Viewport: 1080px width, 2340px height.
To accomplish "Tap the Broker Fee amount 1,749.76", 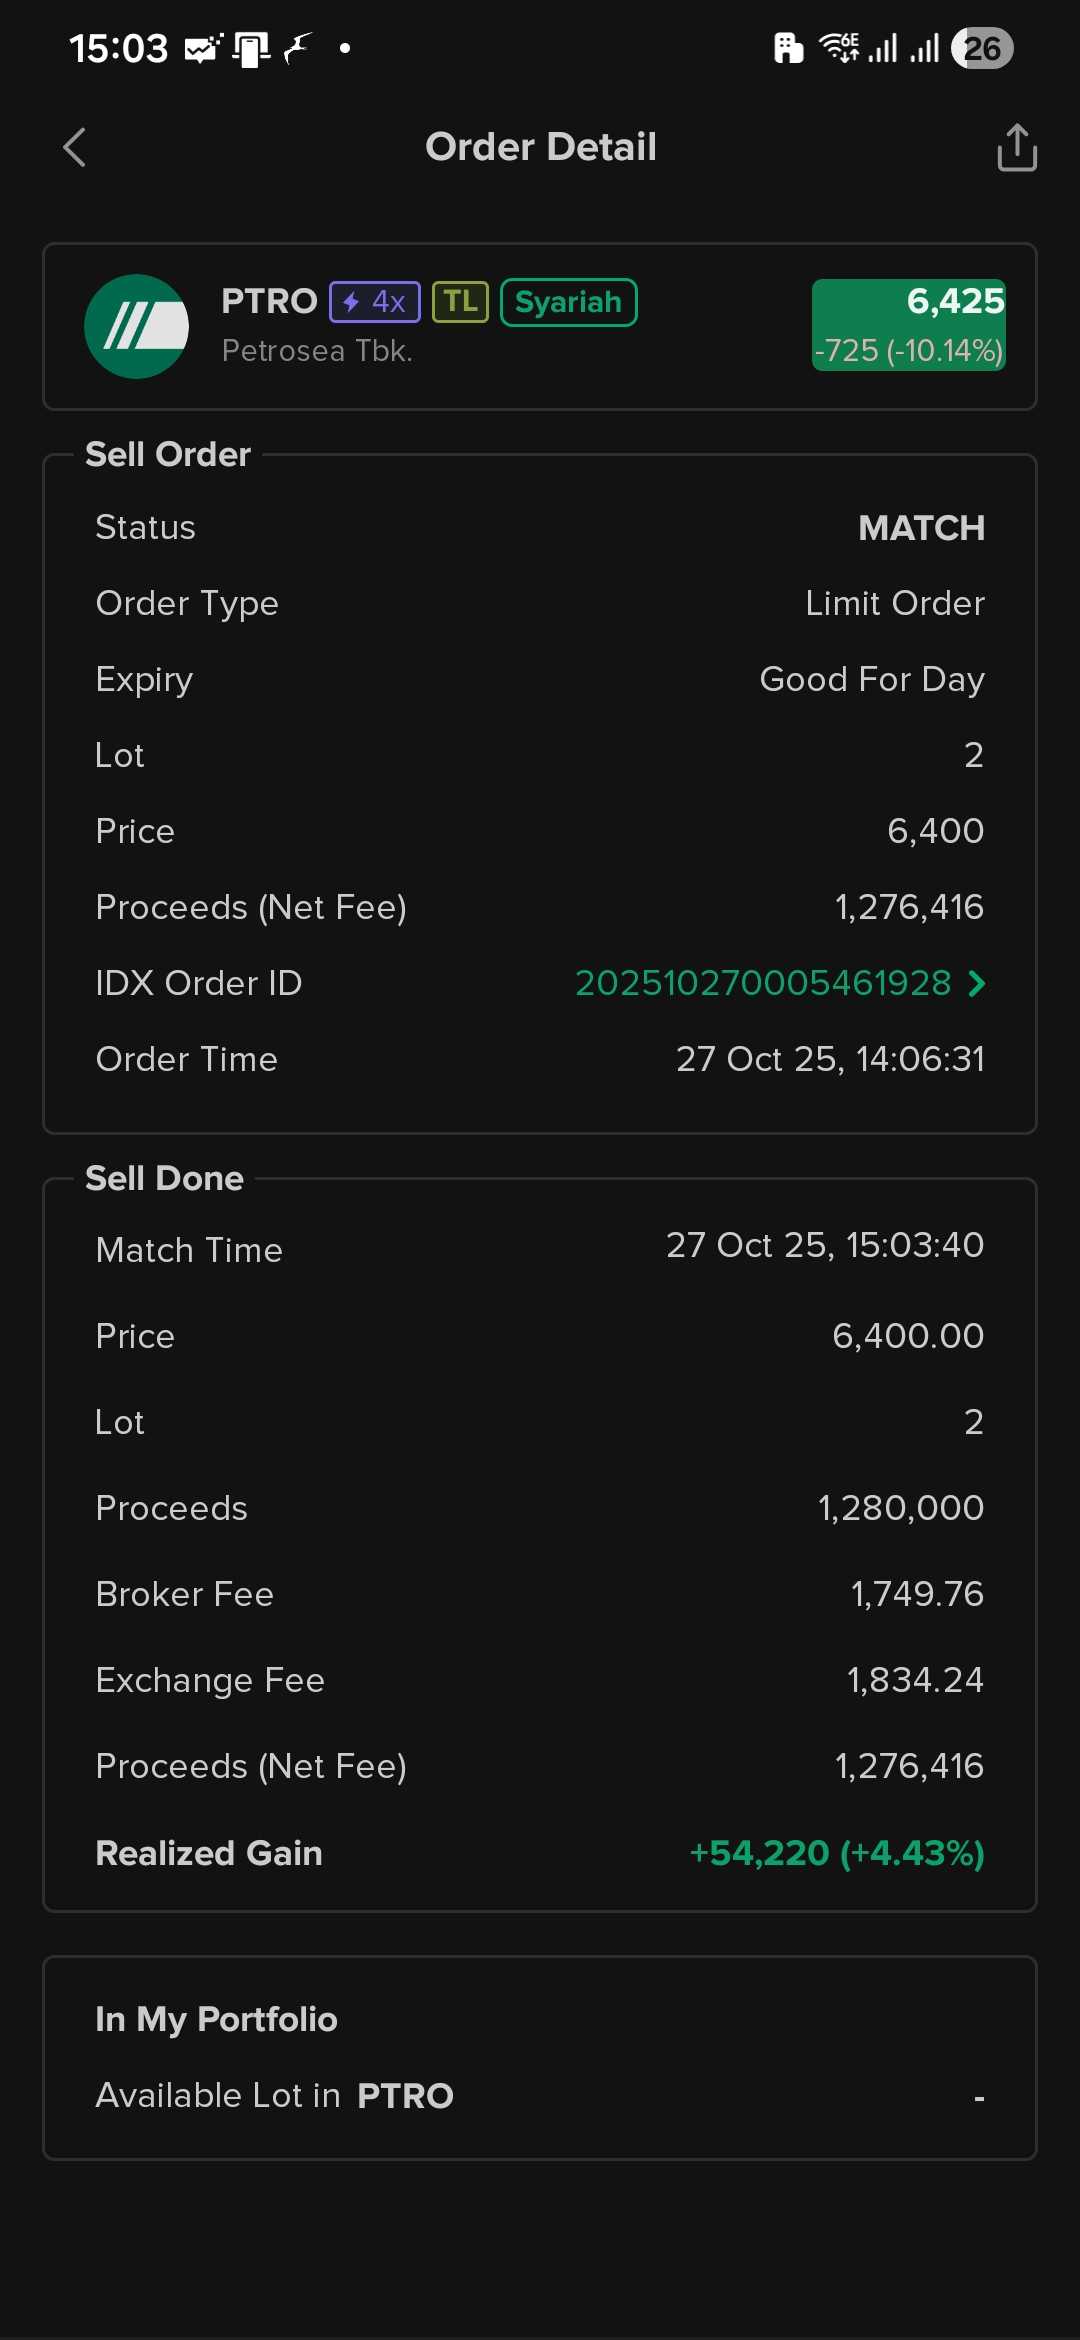I will [917, 1594].
